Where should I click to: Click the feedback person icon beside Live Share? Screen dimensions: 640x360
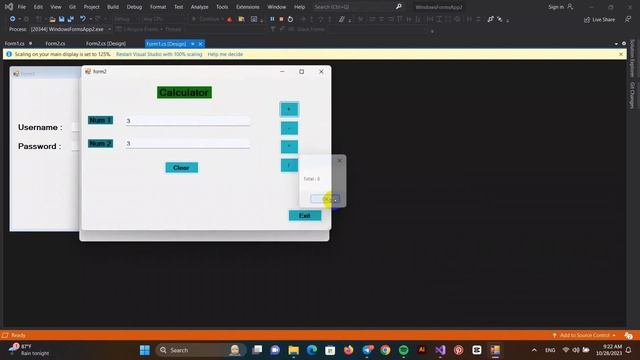coord(628,19)
